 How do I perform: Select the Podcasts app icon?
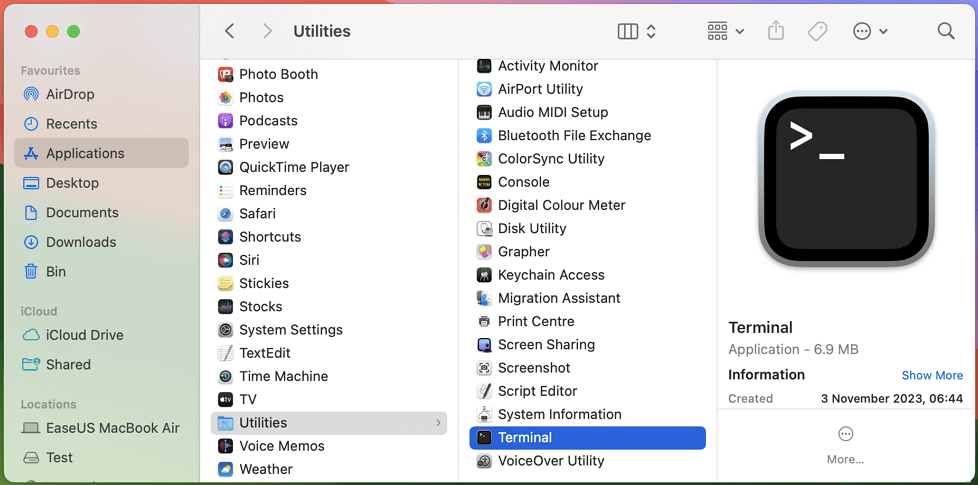click(x=225, y=120)
